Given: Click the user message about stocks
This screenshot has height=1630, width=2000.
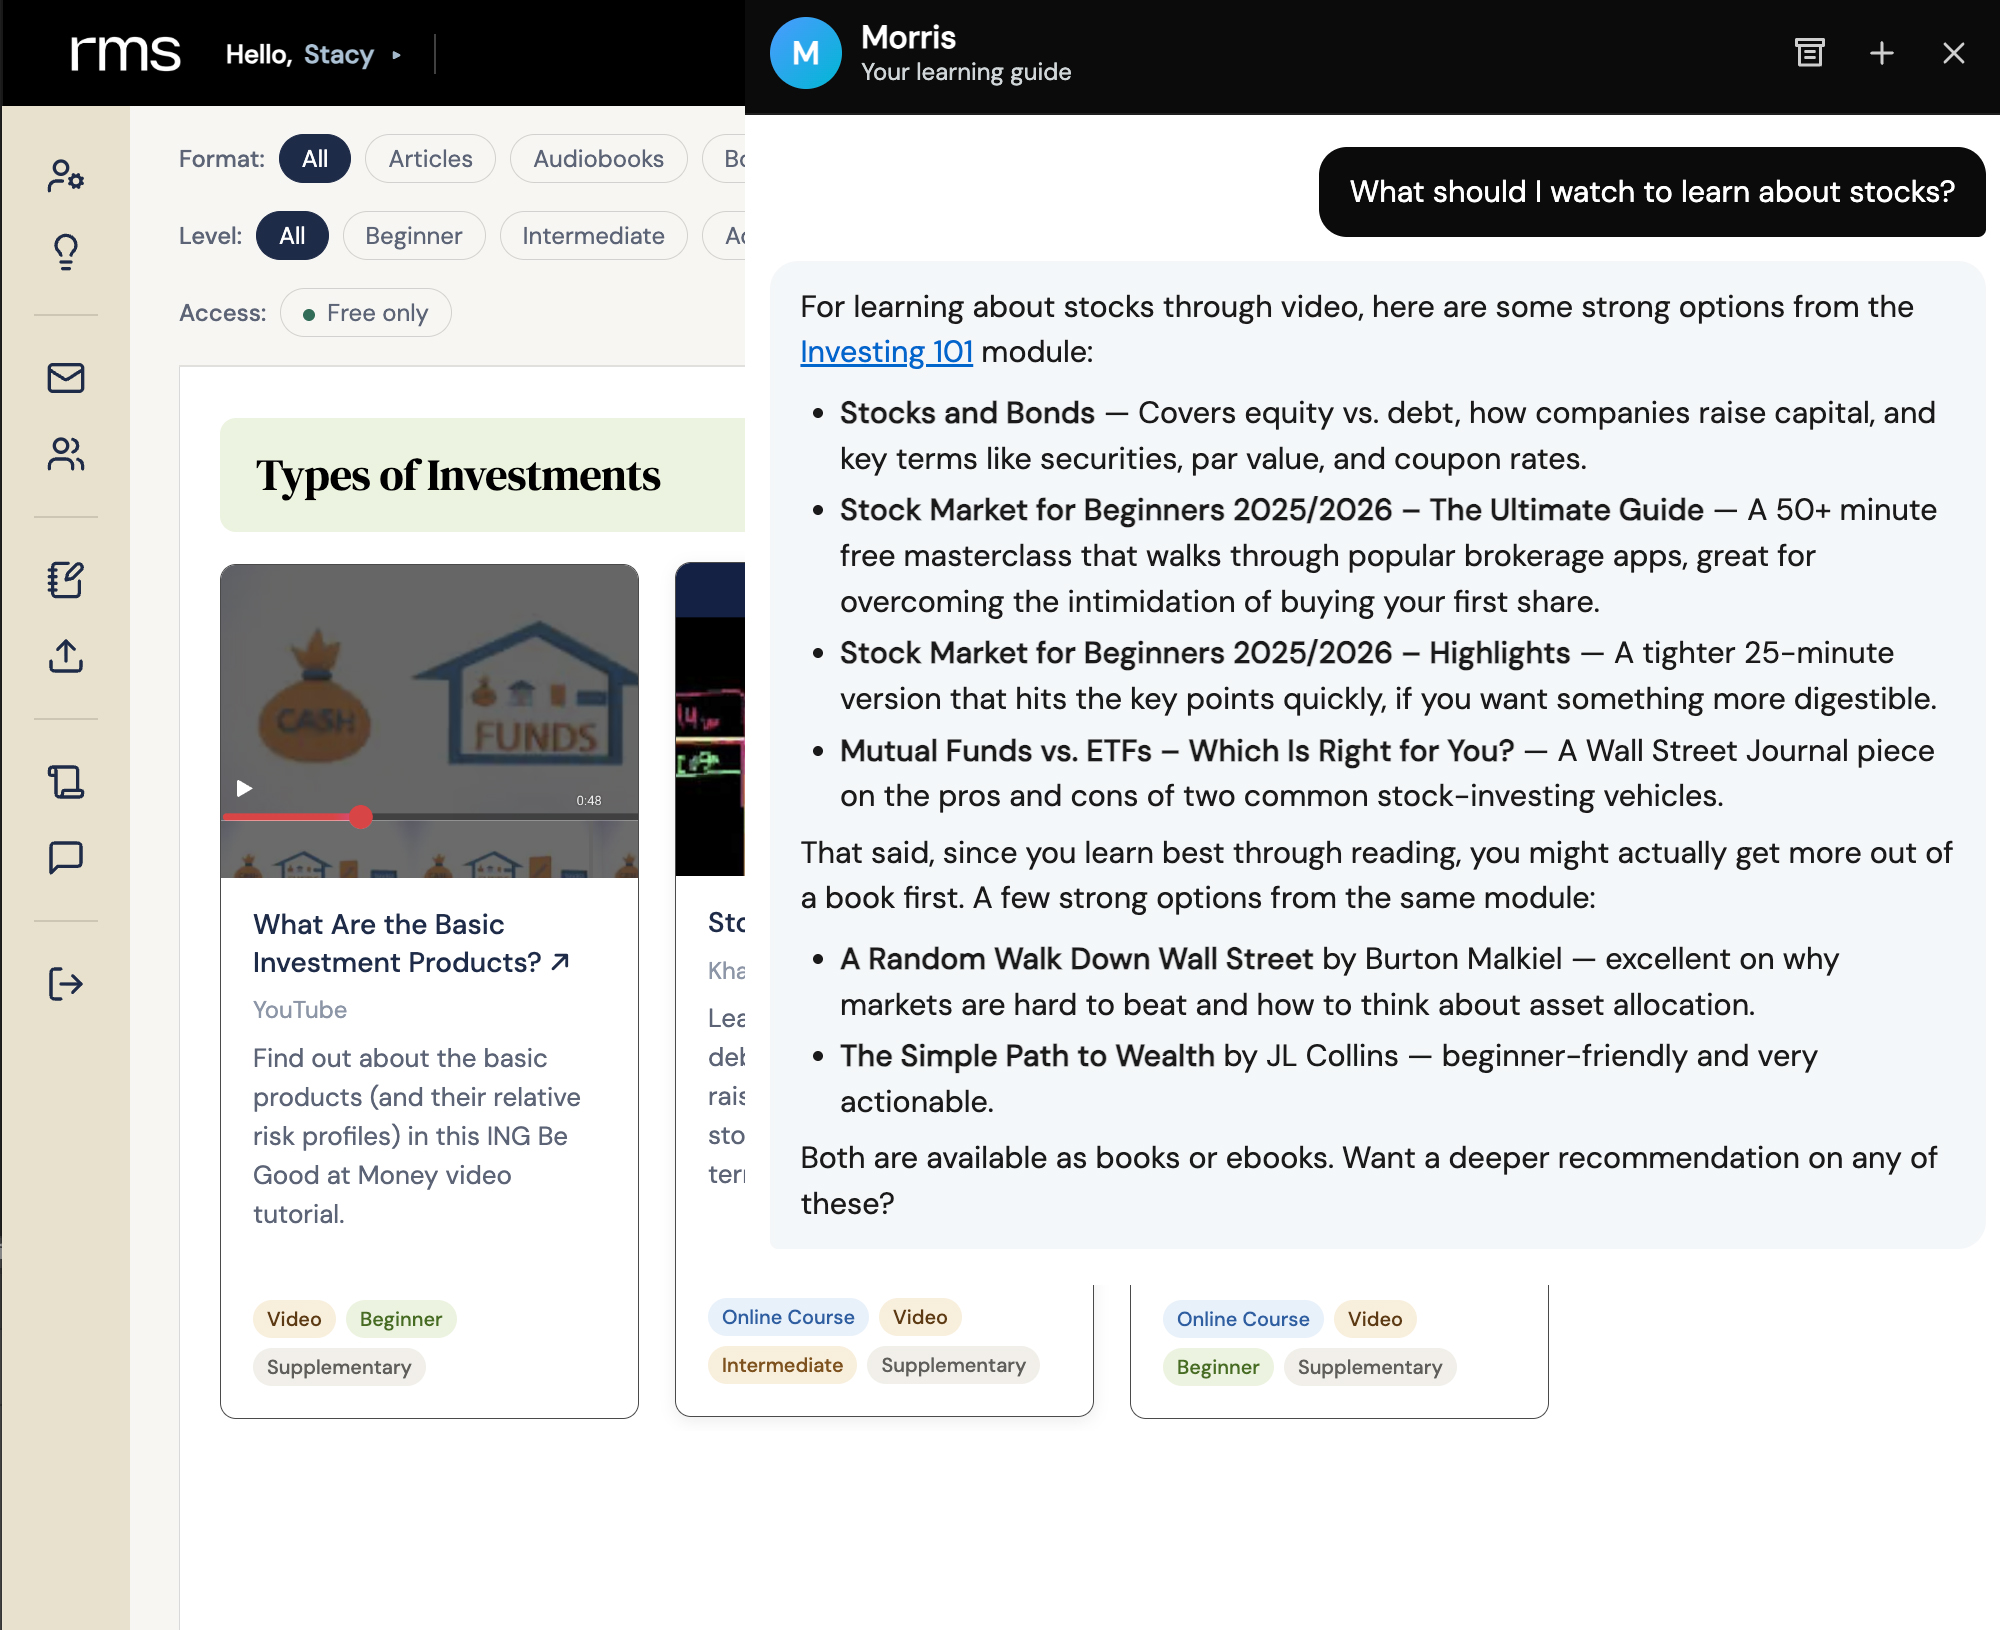Looking at the screenshot, I should click(1652, 192).
